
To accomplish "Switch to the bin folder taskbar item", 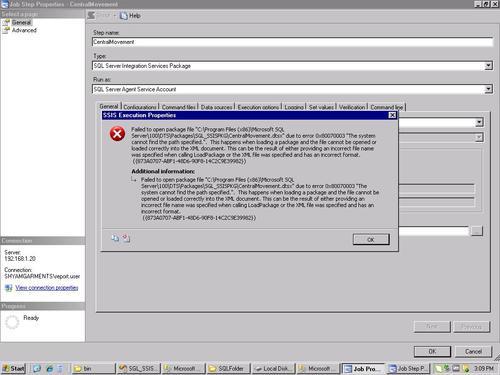I will 93,368.
